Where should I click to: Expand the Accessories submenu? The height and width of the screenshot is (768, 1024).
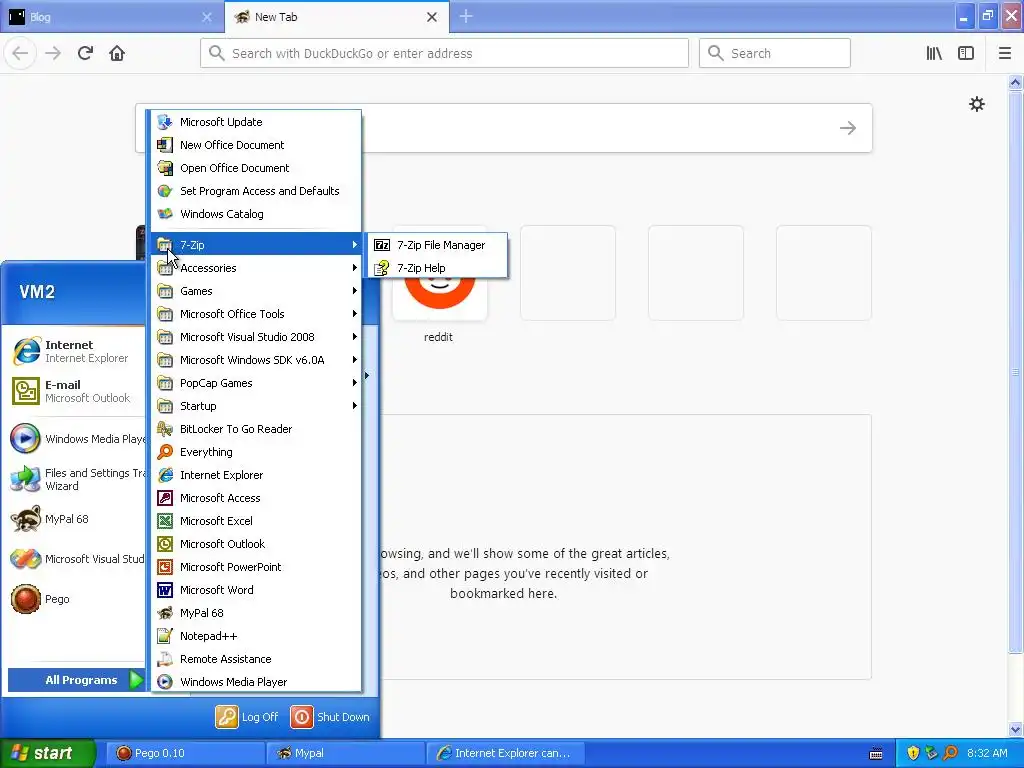click(256, 268)
